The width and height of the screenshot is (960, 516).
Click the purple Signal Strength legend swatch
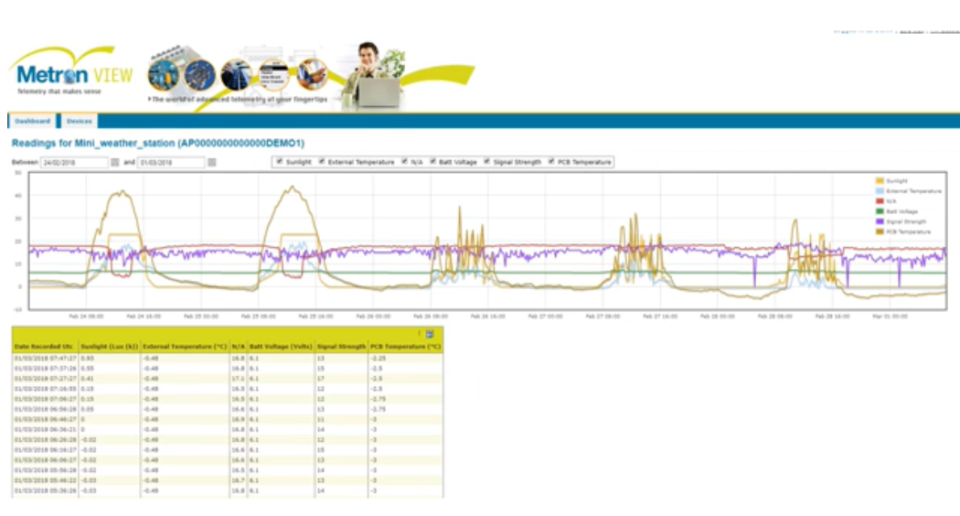click(x=880, y=222)
